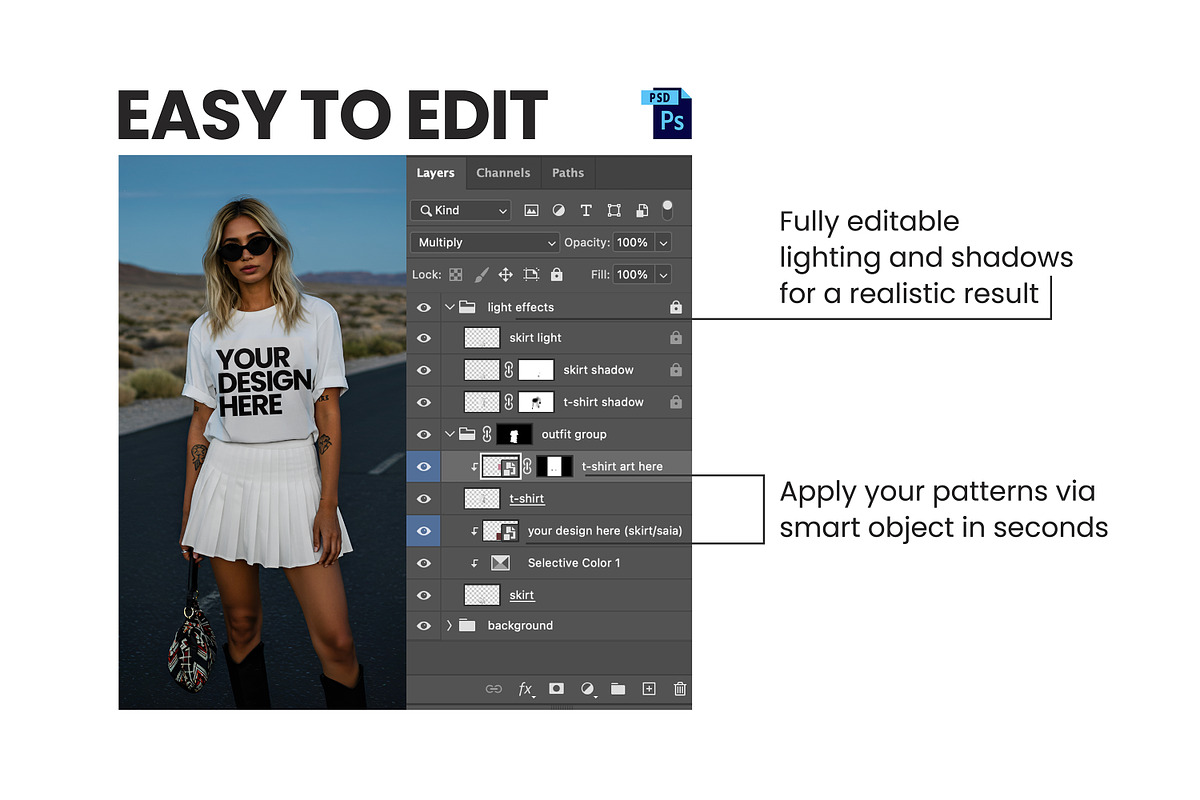1200x800 pixels.
Task: Select skirt light layer thumbnail
Action: click(x=482, y=338)
